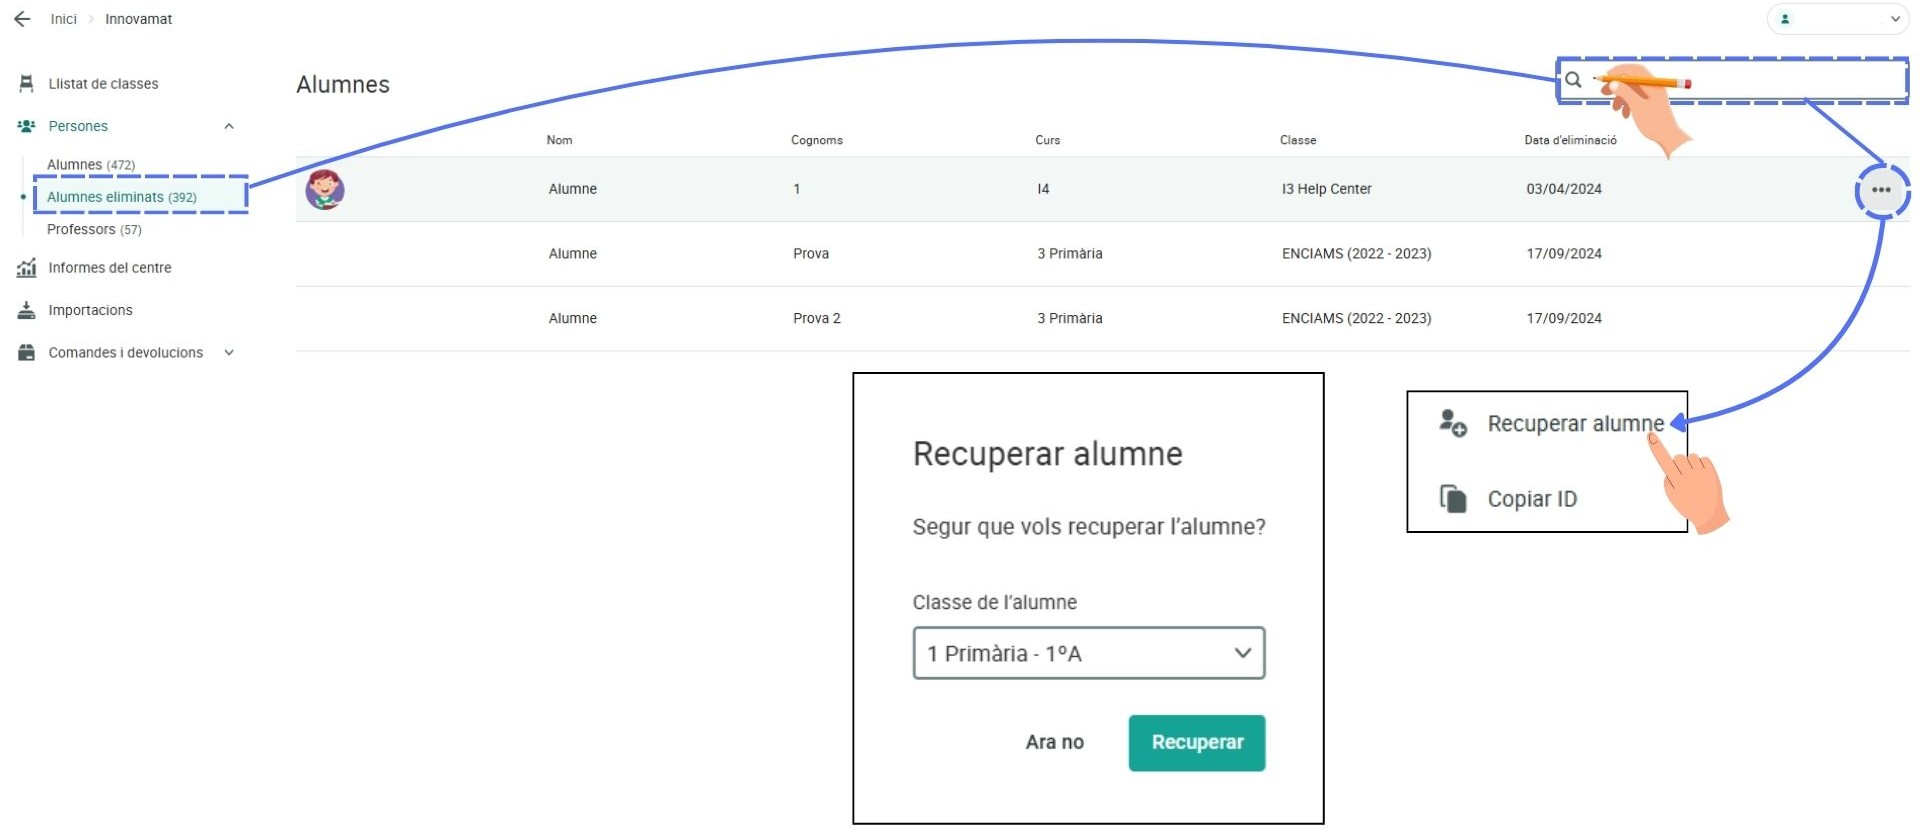1920x833 pixels.
Task: Click the Informes del centre chart icon
Action: coord(26,268)
